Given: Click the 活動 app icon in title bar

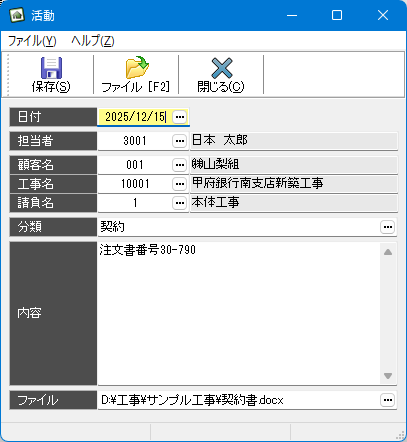Looking at the screenshot, I should 17,15.
